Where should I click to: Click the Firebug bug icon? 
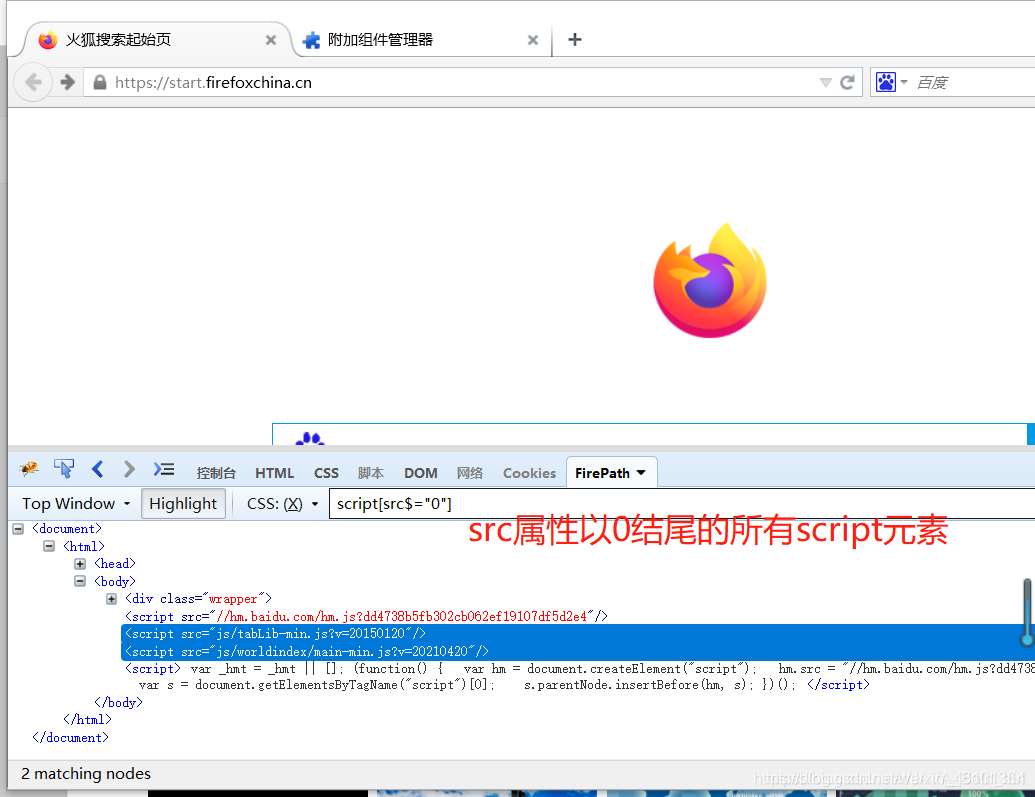(29, 469)
